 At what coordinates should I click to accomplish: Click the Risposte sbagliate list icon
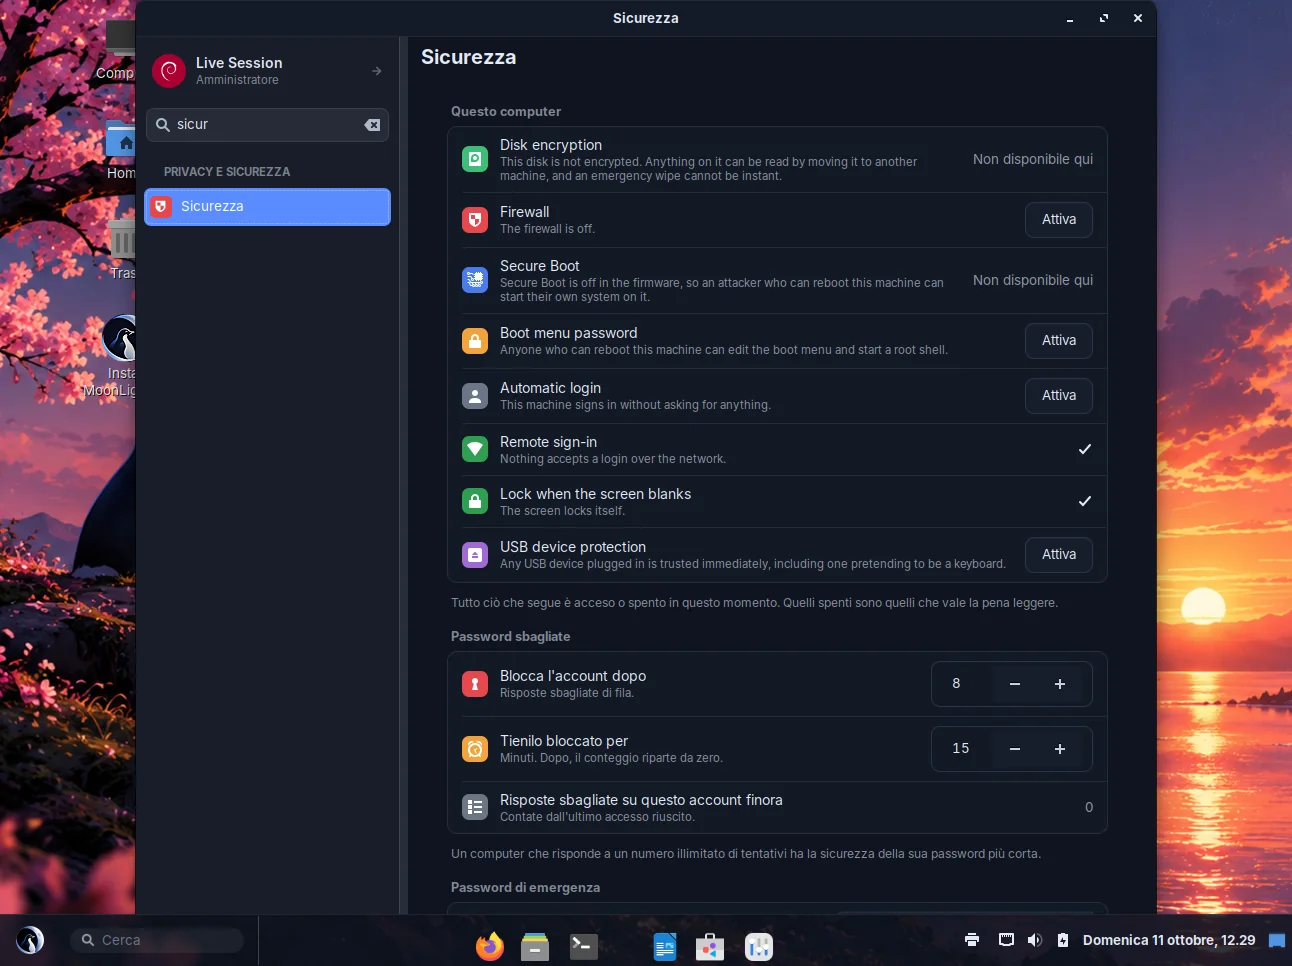475,807
